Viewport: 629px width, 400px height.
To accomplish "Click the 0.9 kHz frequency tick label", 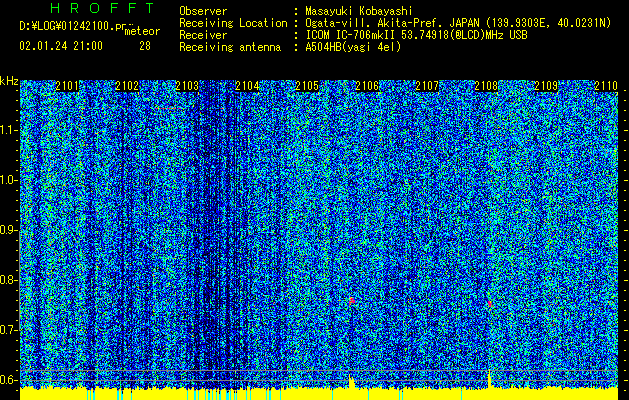I will click(x=8, y=230).
